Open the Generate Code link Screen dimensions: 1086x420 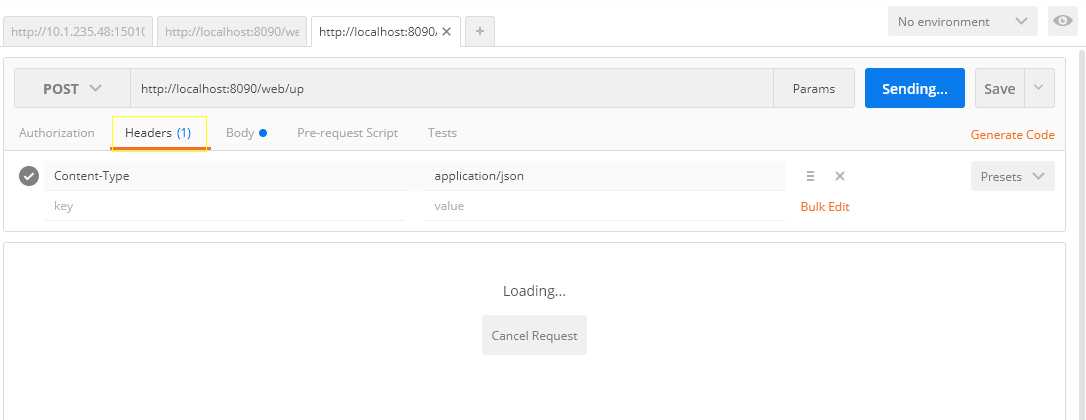1013,134
